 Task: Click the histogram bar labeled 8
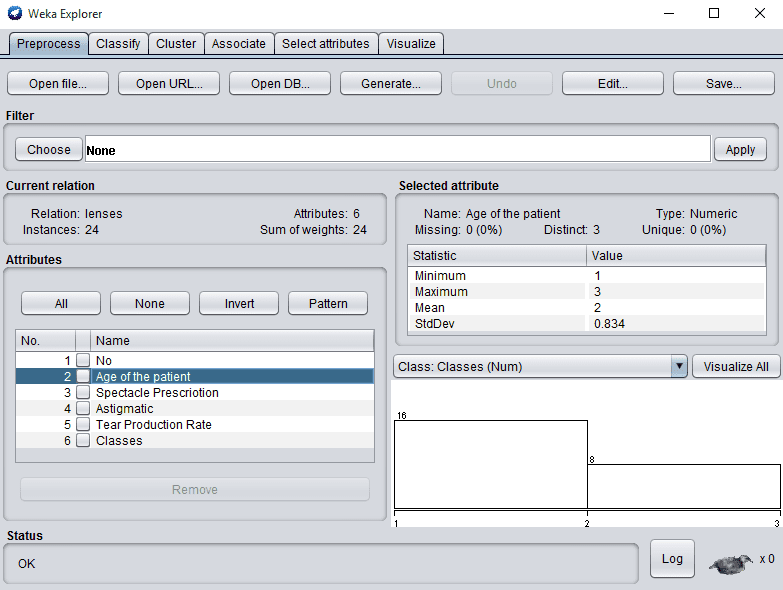pos(684,486)
